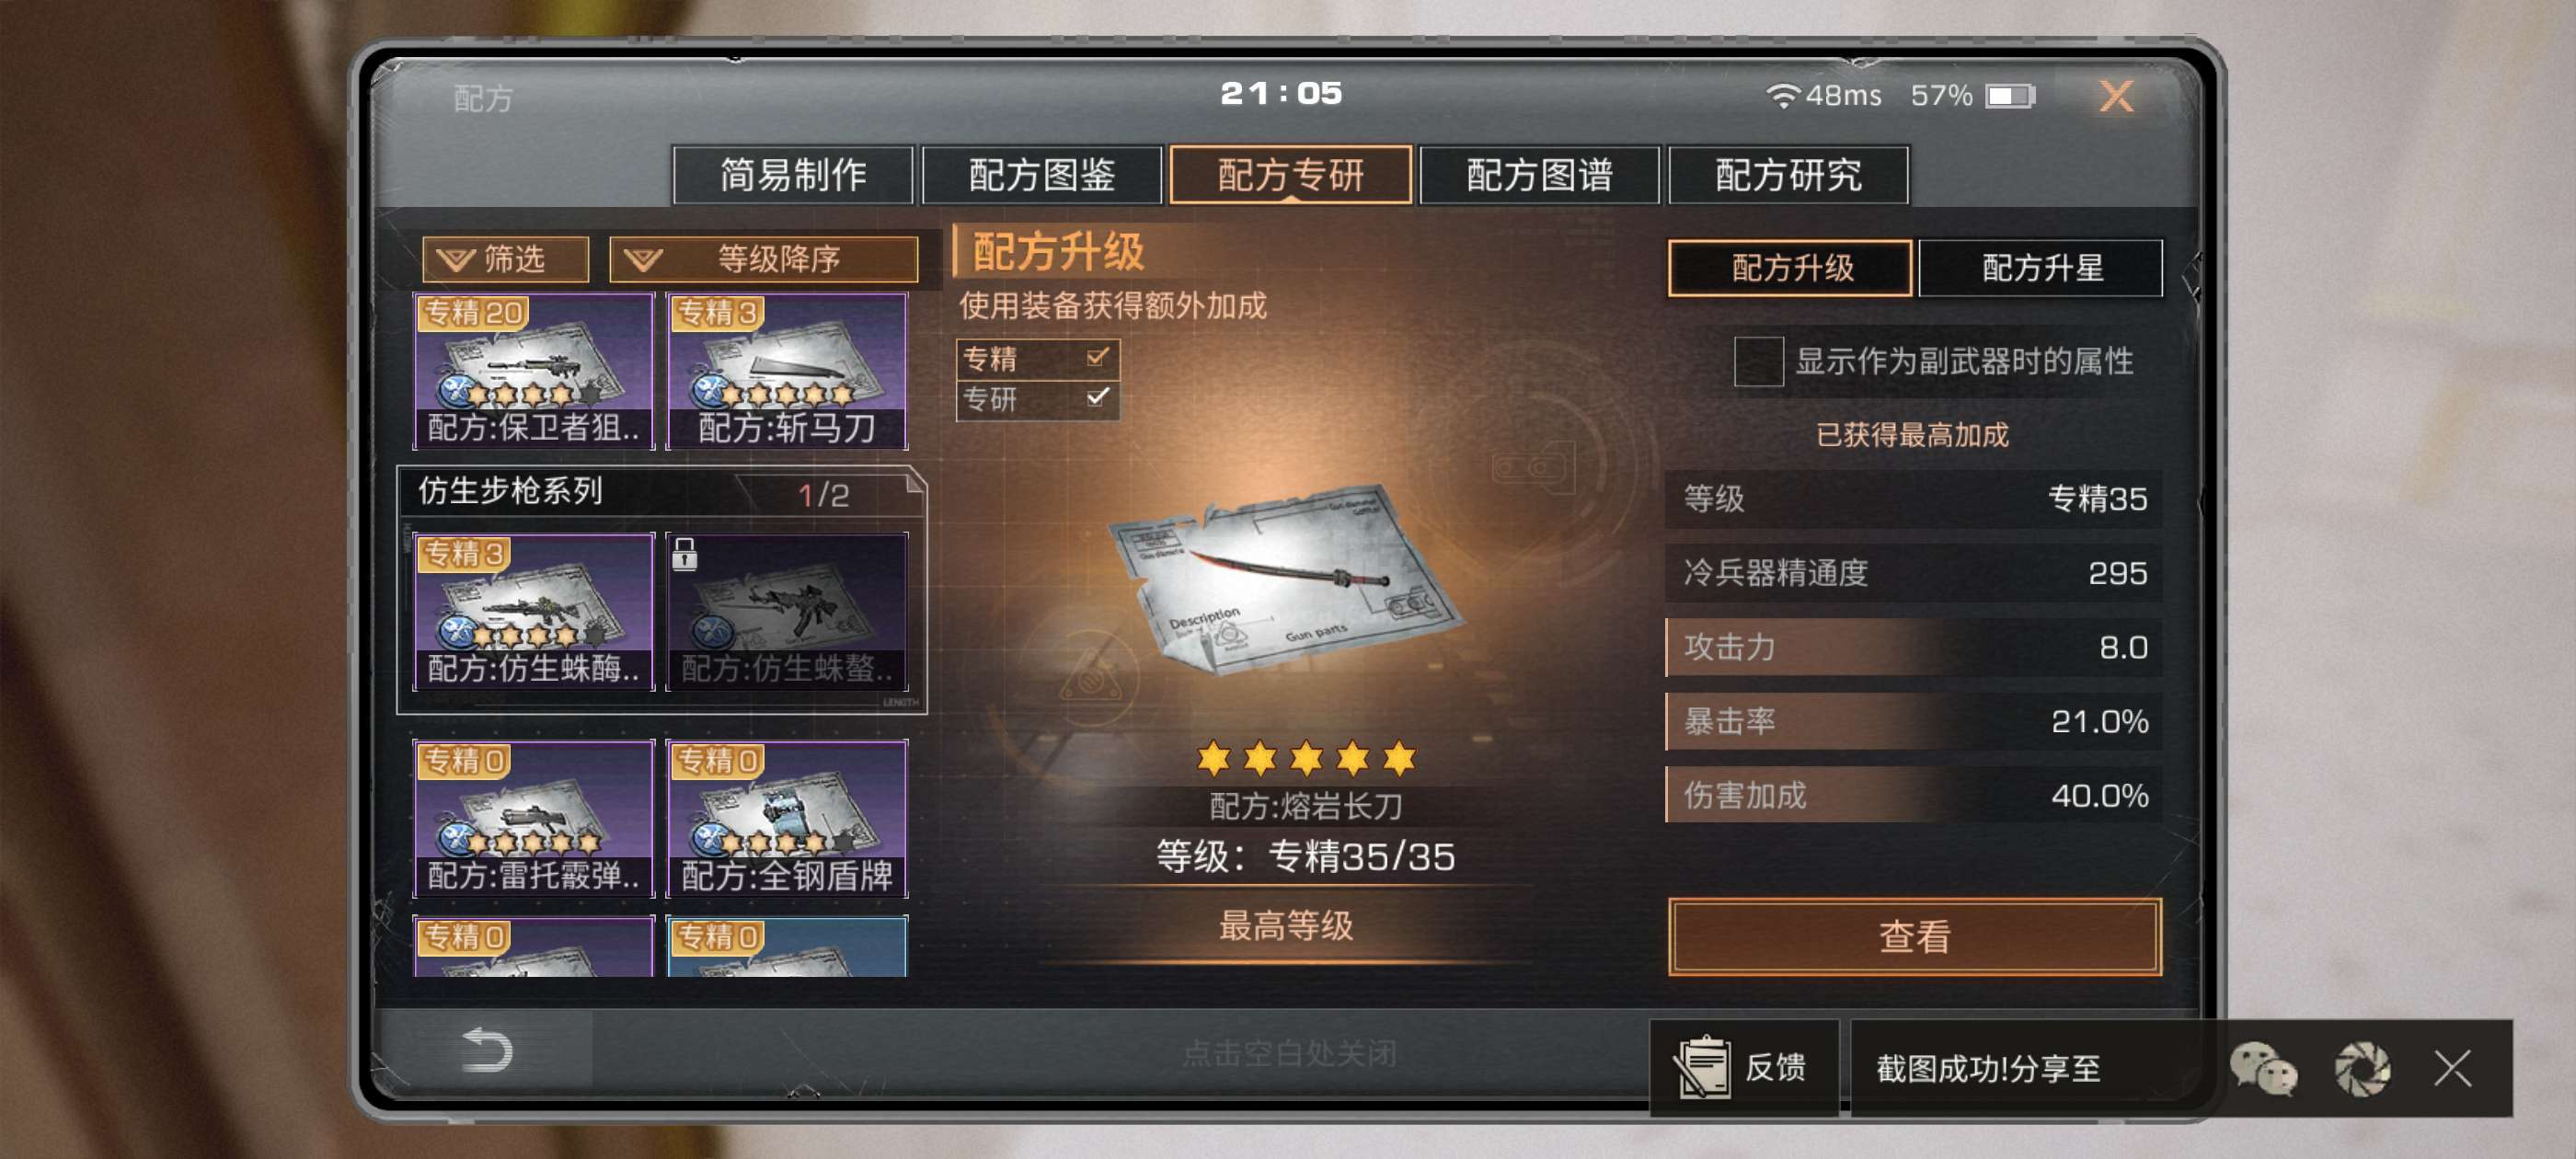The image size is (2576, 1159).
Task: Click the 查看 button
Action: [1914, 937]
